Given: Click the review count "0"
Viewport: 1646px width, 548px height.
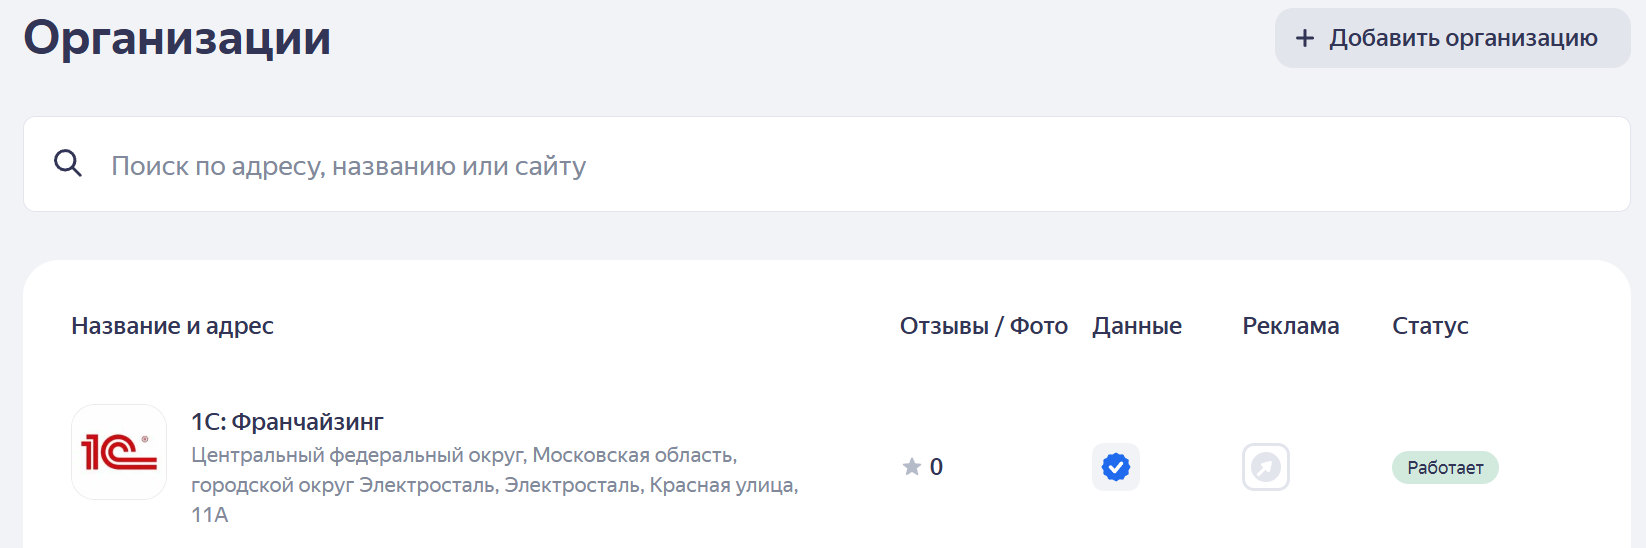Looking at the screenshot, I should pos(936,467).
